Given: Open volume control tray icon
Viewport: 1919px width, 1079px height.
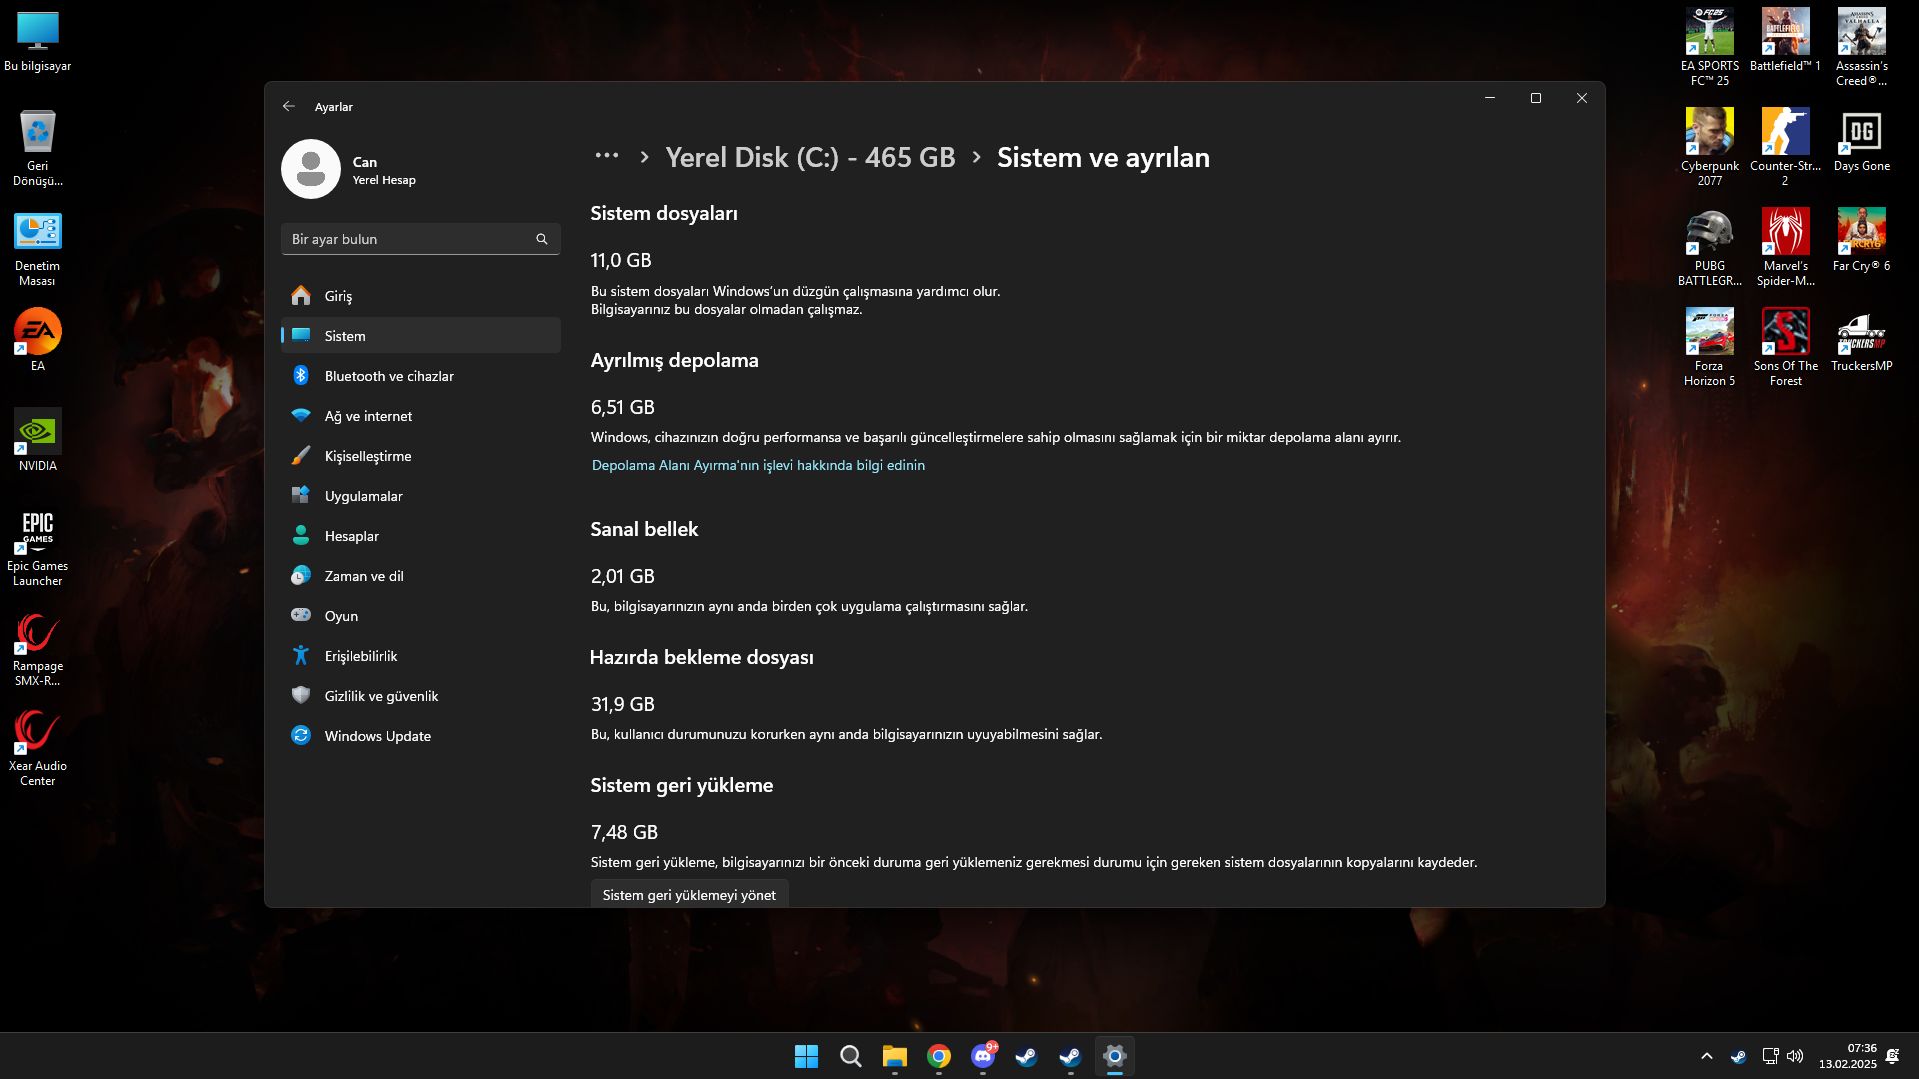Looking at the screenshot, I should (x=1795, y=1056).
